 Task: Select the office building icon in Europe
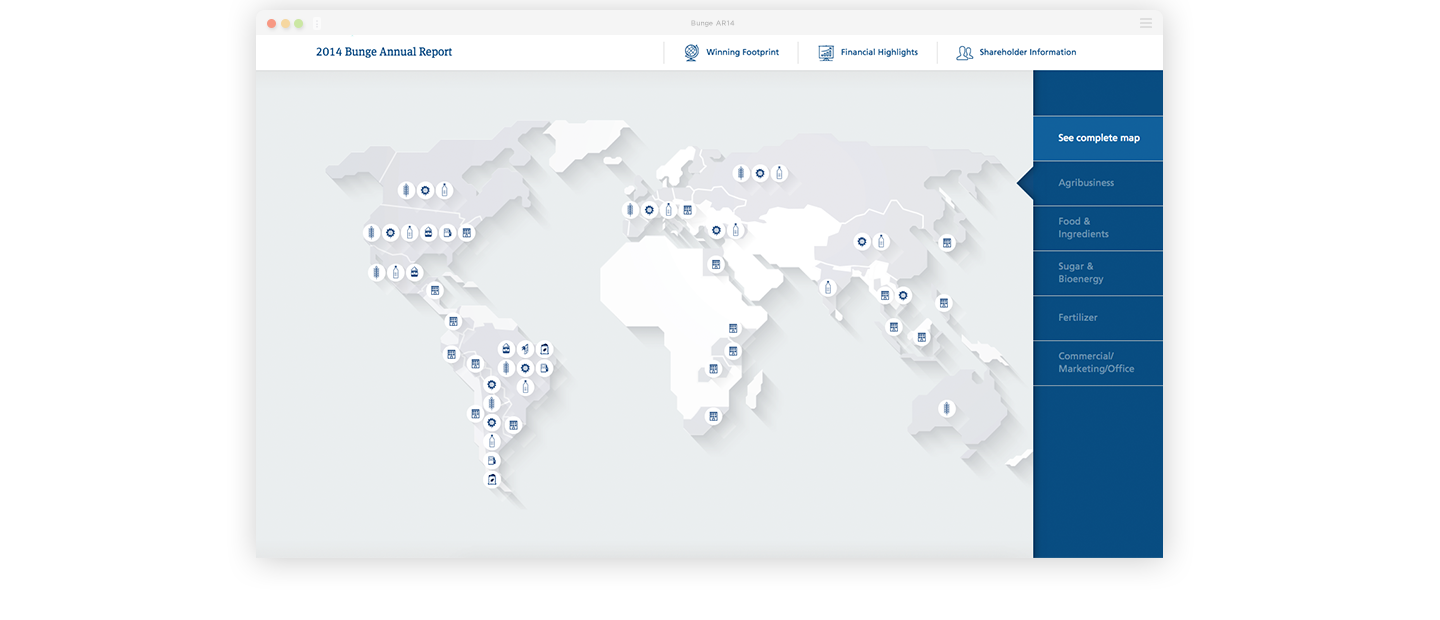(687, 210)
